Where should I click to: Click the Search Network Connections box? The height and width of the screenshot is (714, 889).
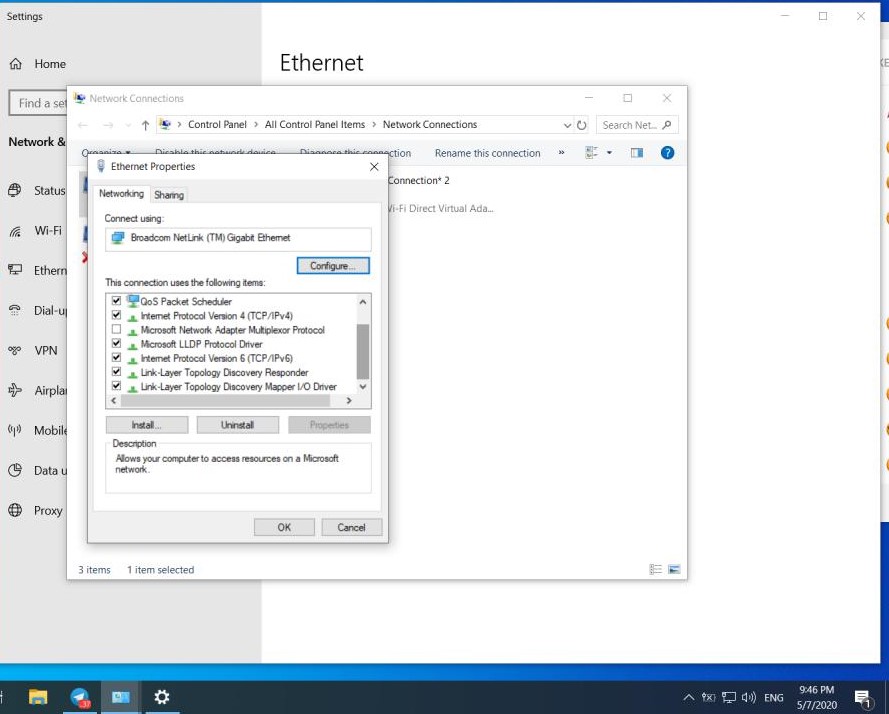click(637, 125)
